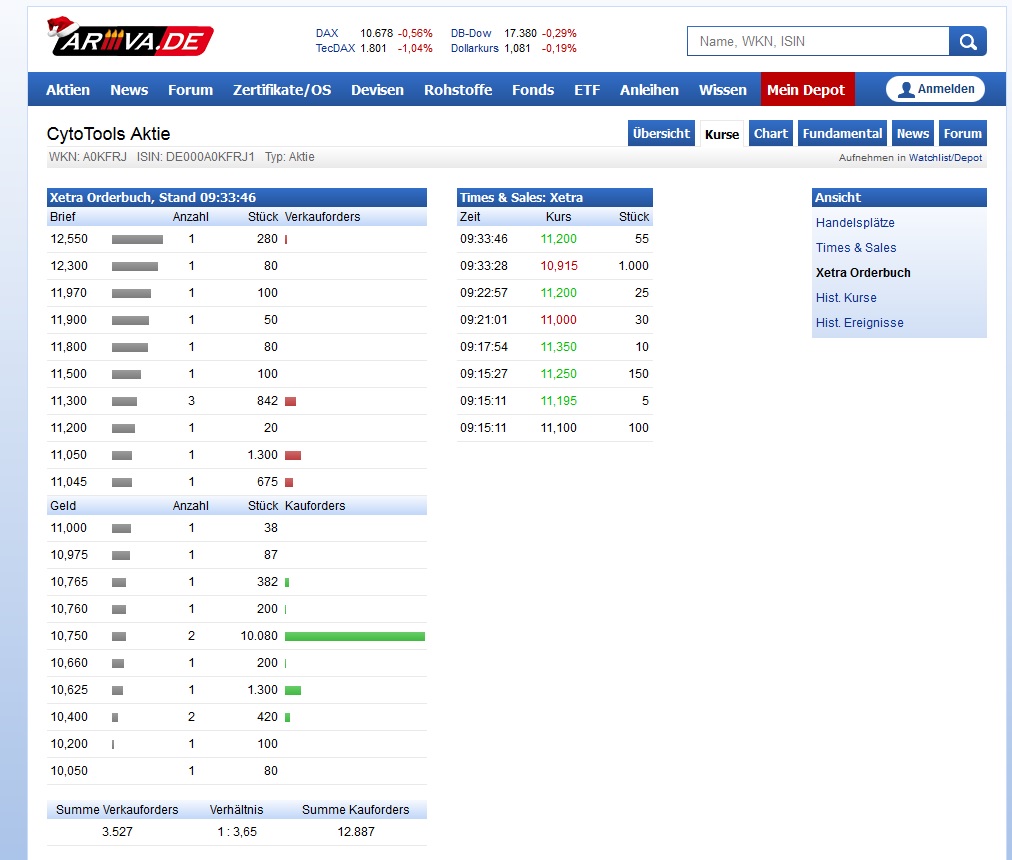Open the Fonds section
This screenshot has width=1012, height=860.
tap(533, 90)
